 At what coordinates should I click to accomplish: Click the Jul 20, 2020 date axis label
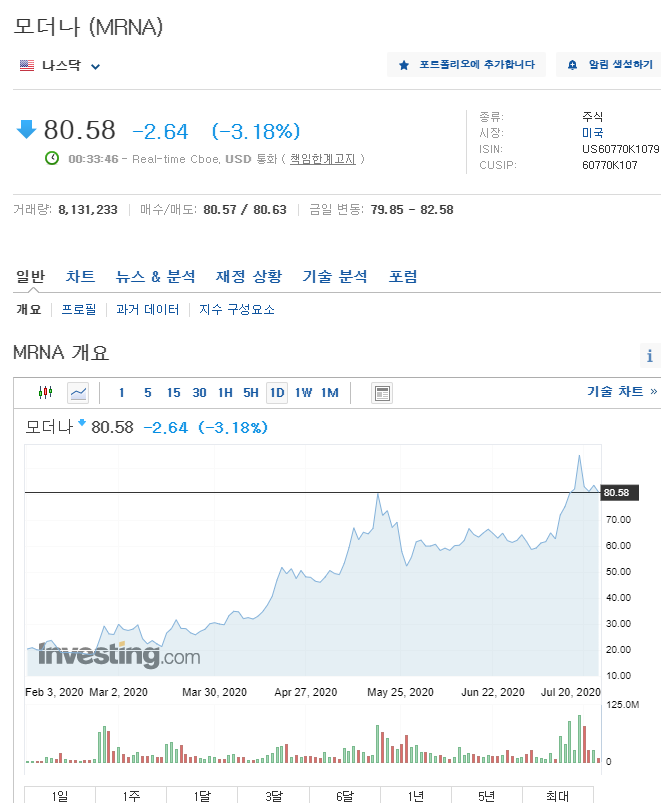click(x=570, y=692)
